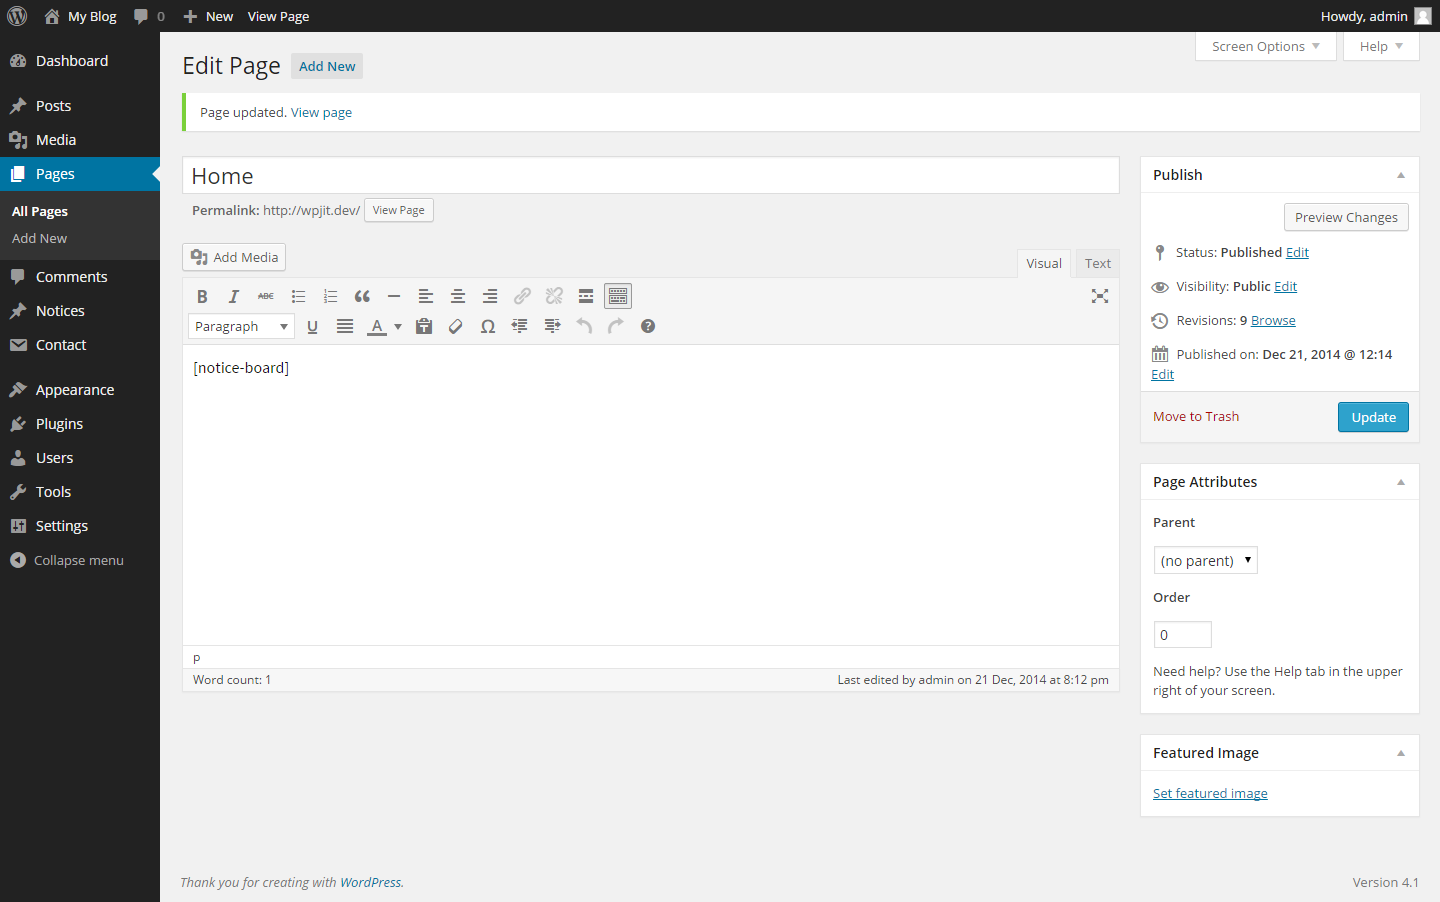Toggle italic formatting in editor toolbar
Viewport: 1440px width, 902px height.
click(x=234, y=296)
